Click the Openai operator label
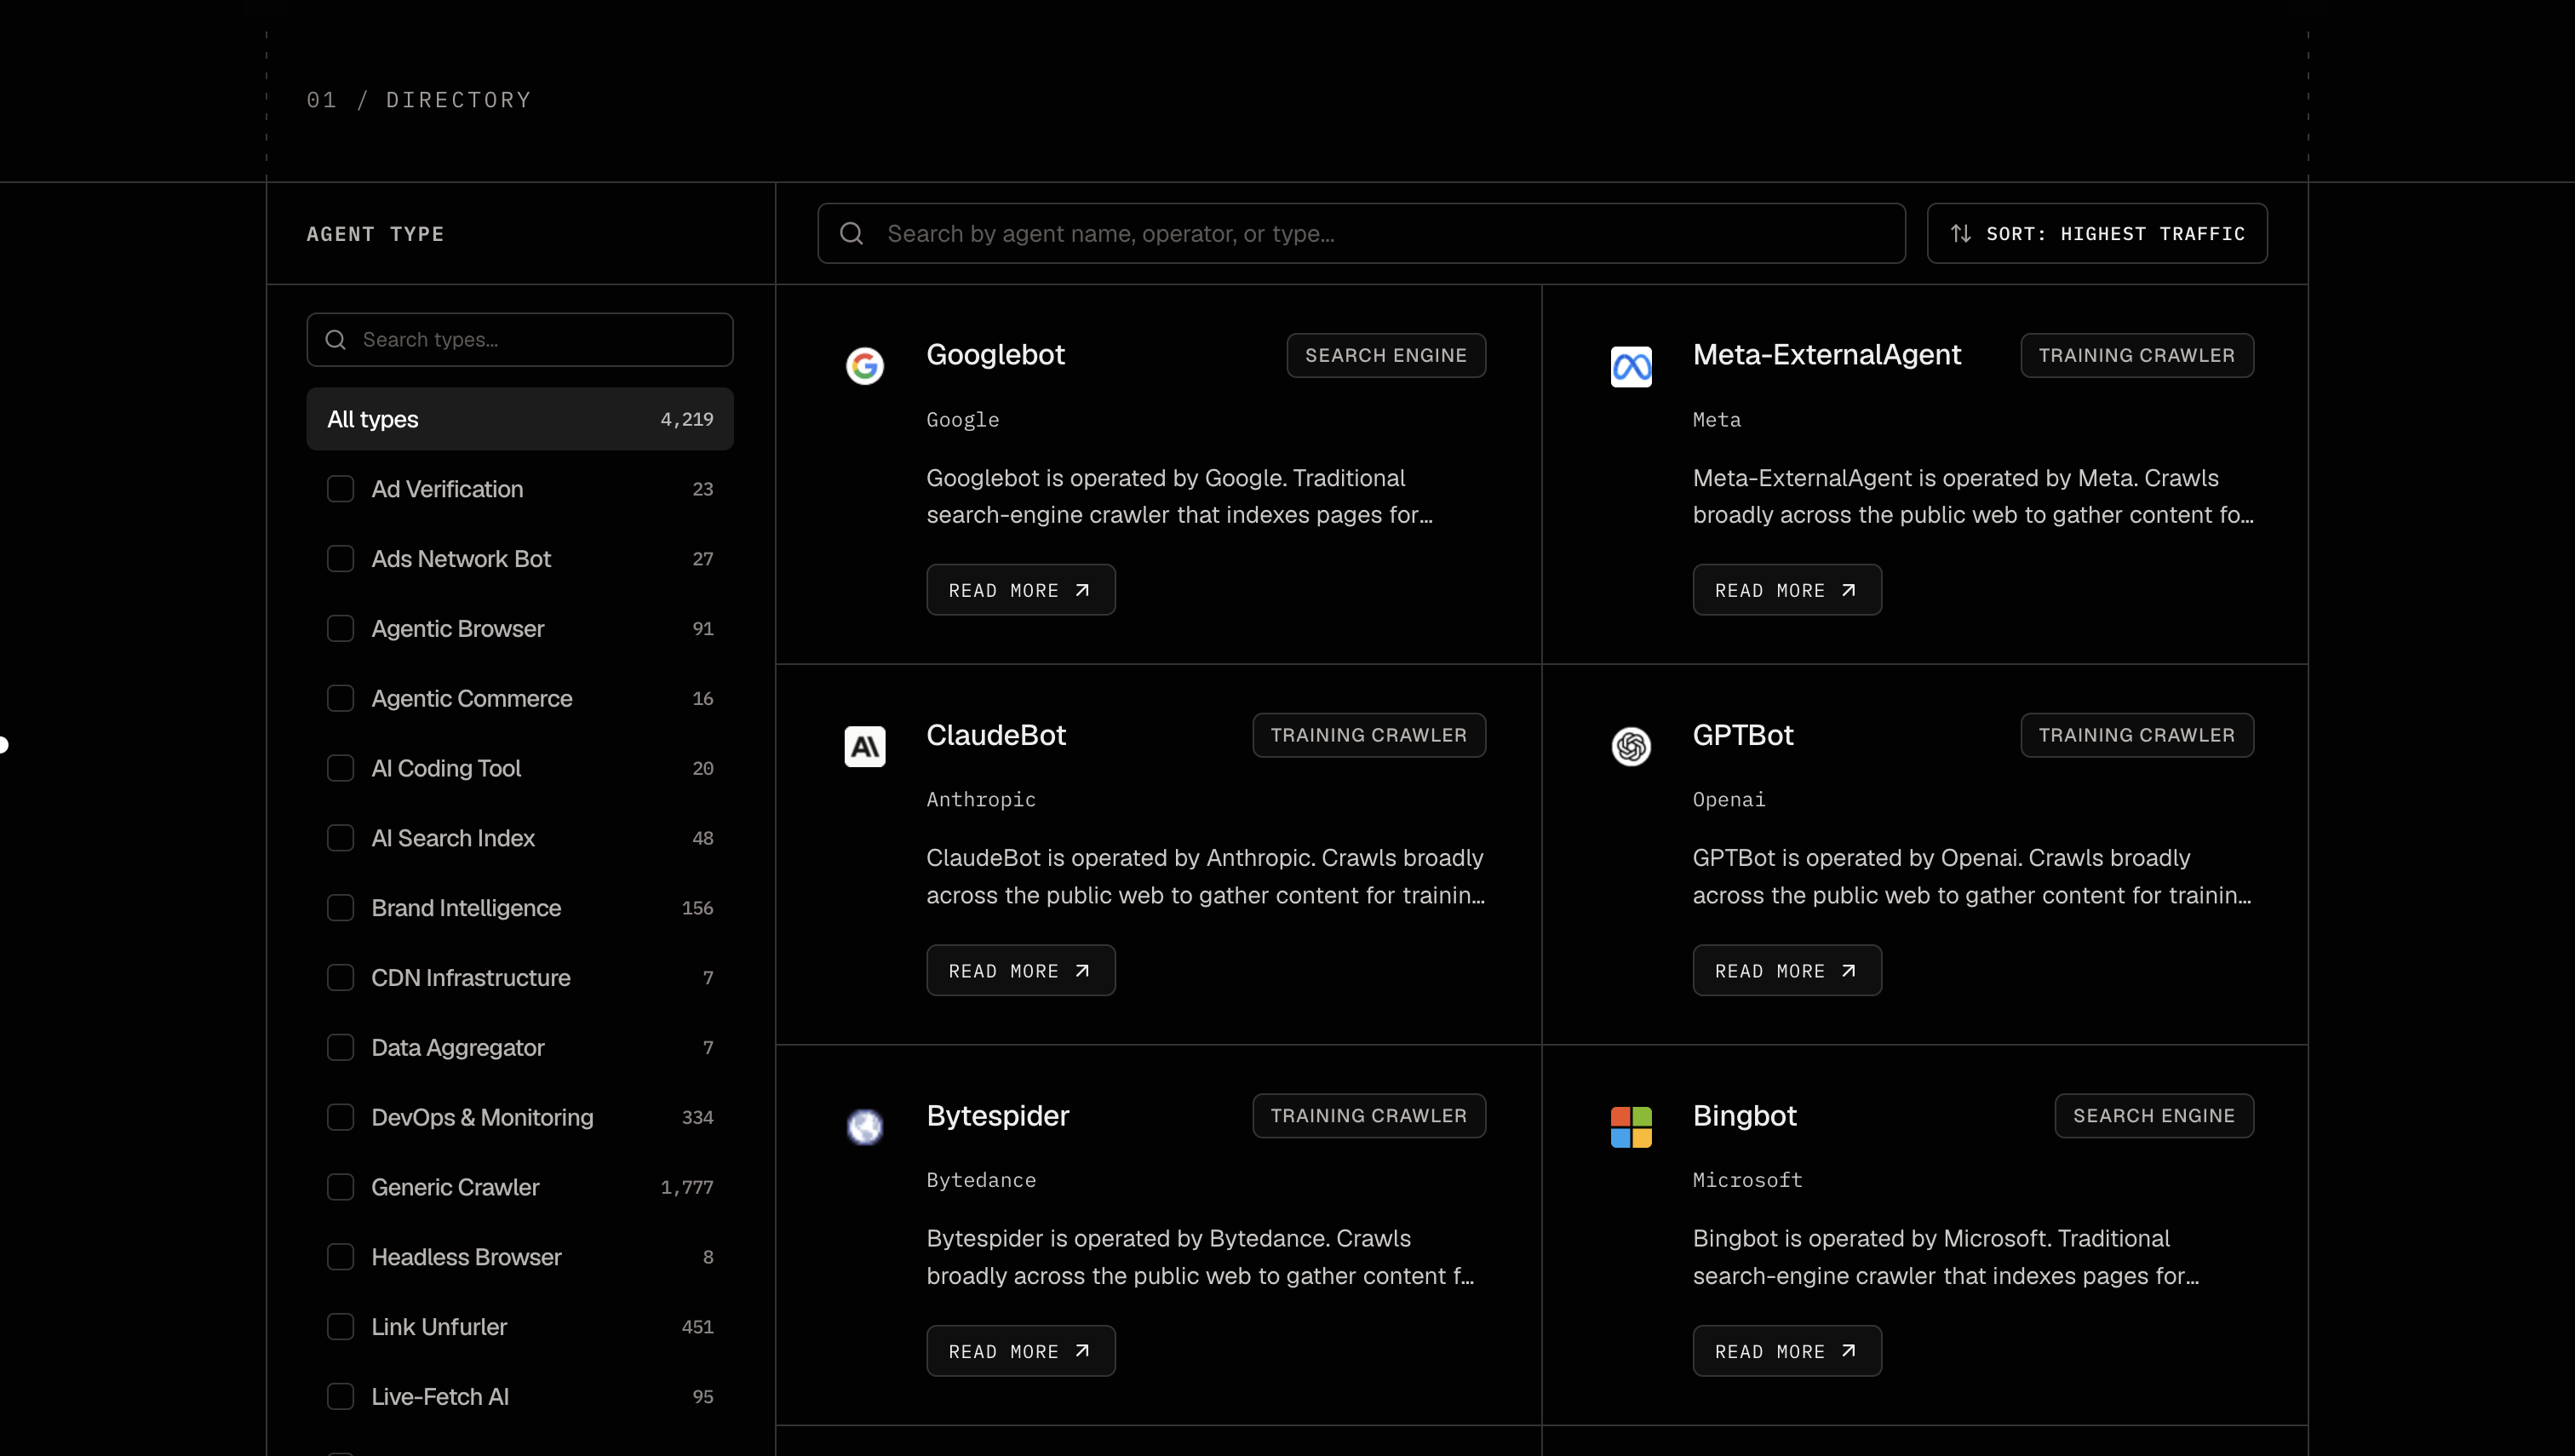The height and width of the screenshot is (1456, 2575). click(x=1728, y=799)
